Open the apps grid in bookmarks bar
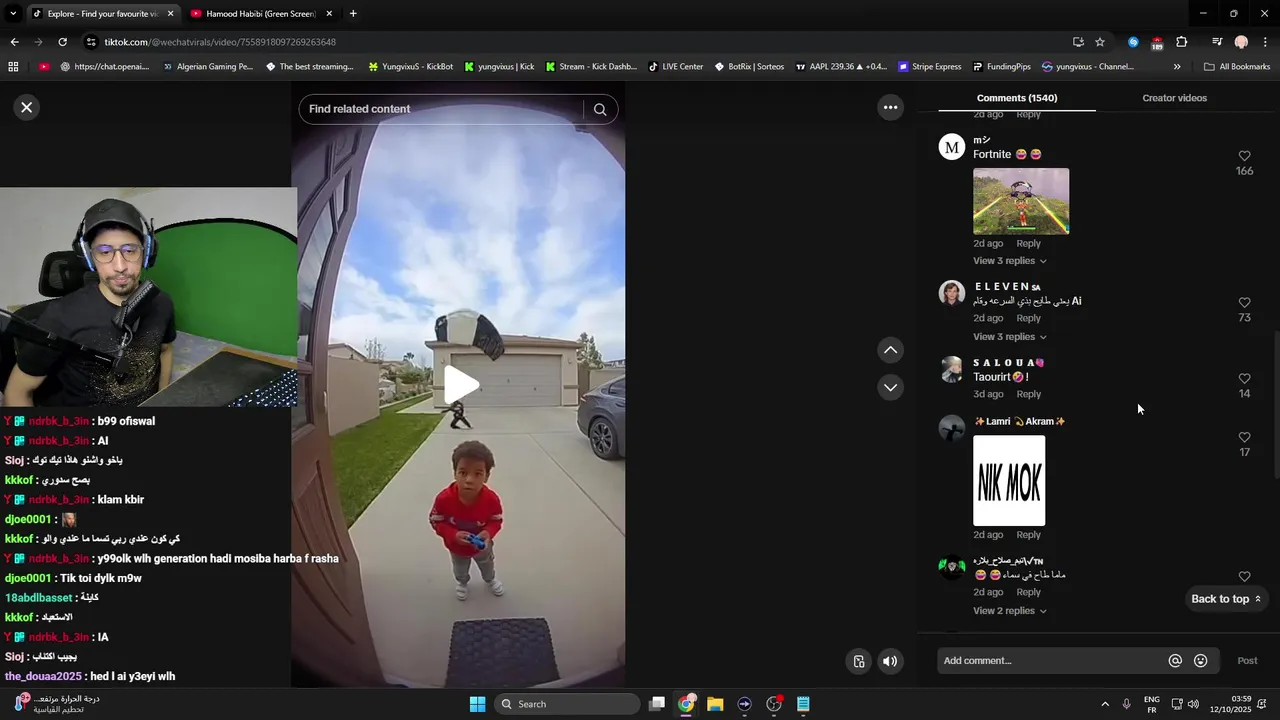The image size is (1280, 720). click(13, 67)
